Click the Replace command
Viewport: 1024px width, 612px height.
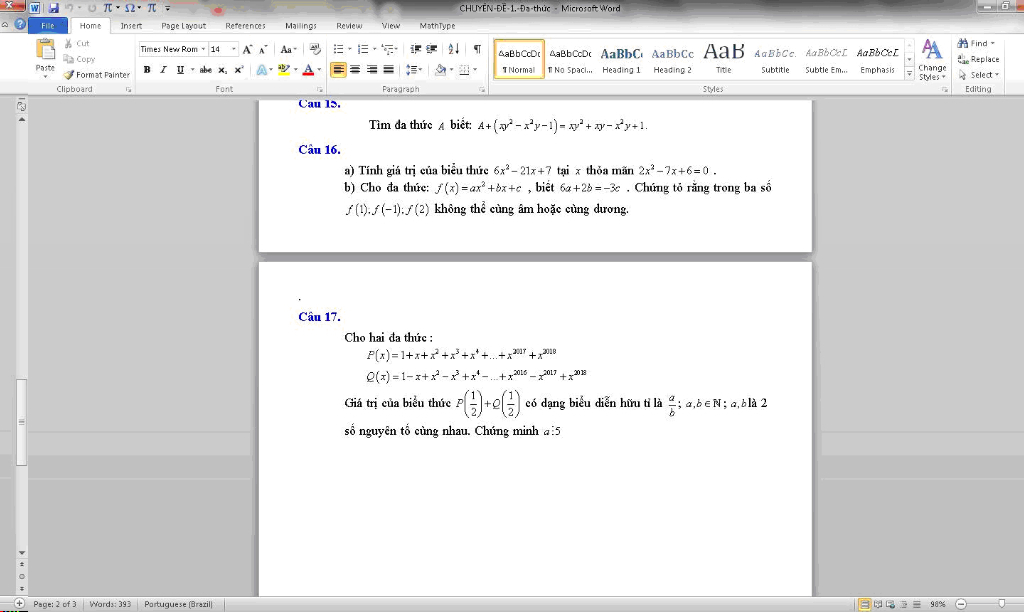(x=978, y=59)
